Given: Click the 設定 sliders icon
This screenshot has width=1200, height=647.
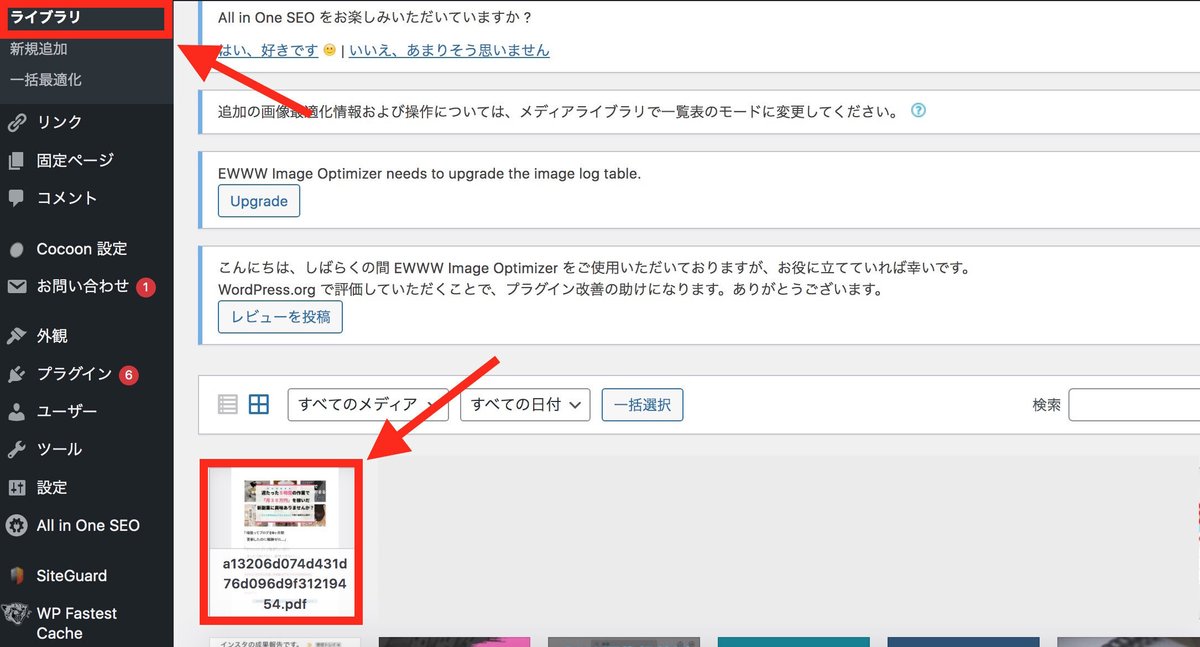Looking at the screenshot, I should [16, 487].
